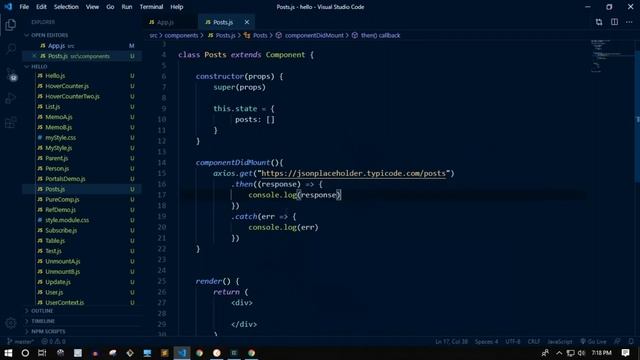Viewport: 640px width, 360px height.
Task: Open Manage gear at activity bar bottom
Action: click(x=11, y=323)
